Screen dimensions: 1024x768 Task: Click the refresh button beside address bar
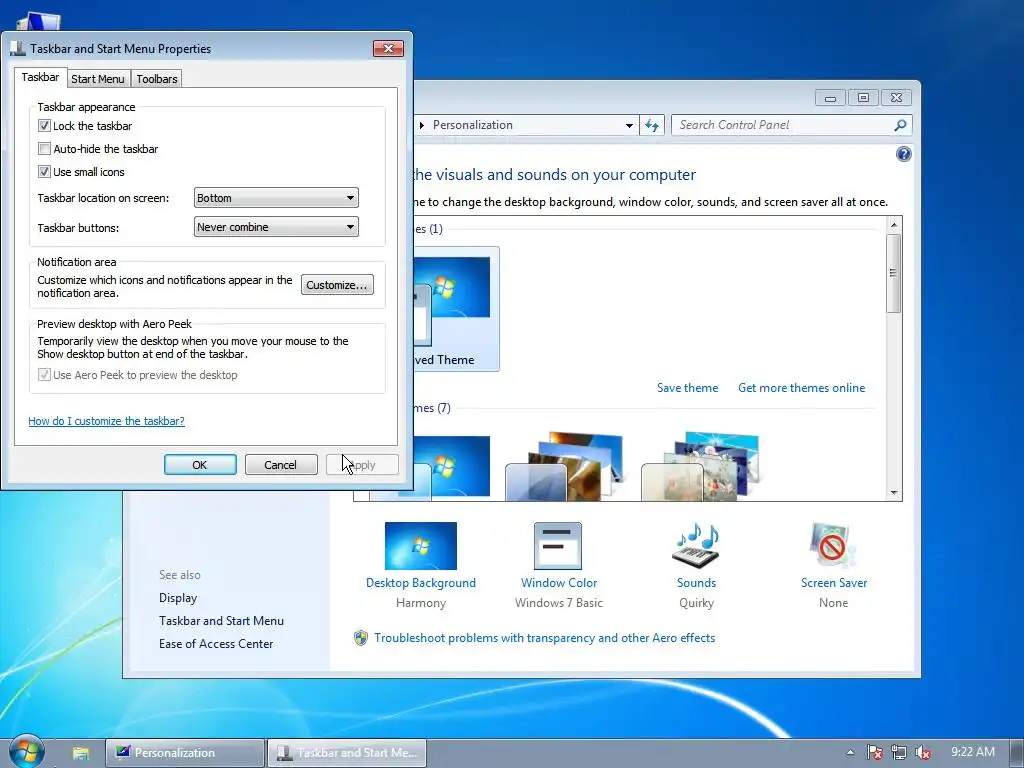tap(652, 125)
